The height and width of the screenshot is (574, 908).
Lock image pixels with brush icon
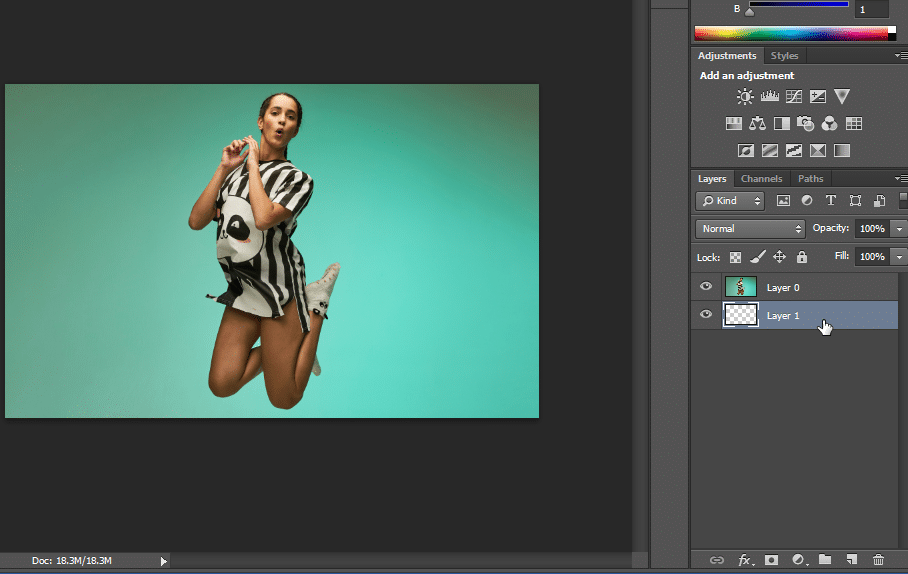[x=757, y=257]
